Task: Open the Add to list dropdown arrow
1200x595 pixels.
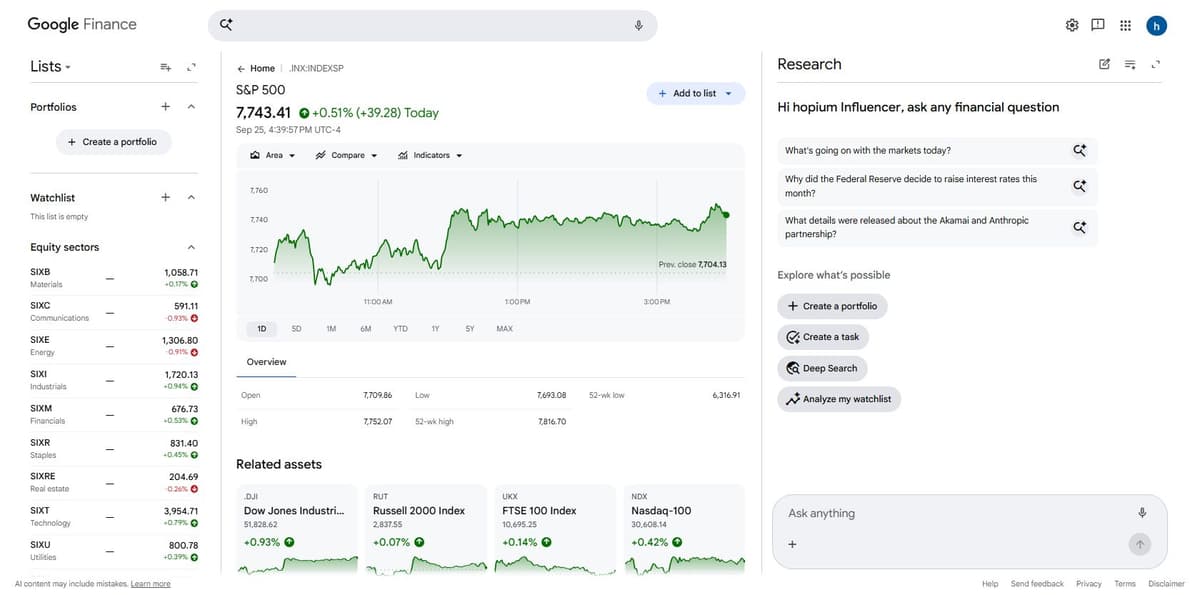Action: pos(728,93)
